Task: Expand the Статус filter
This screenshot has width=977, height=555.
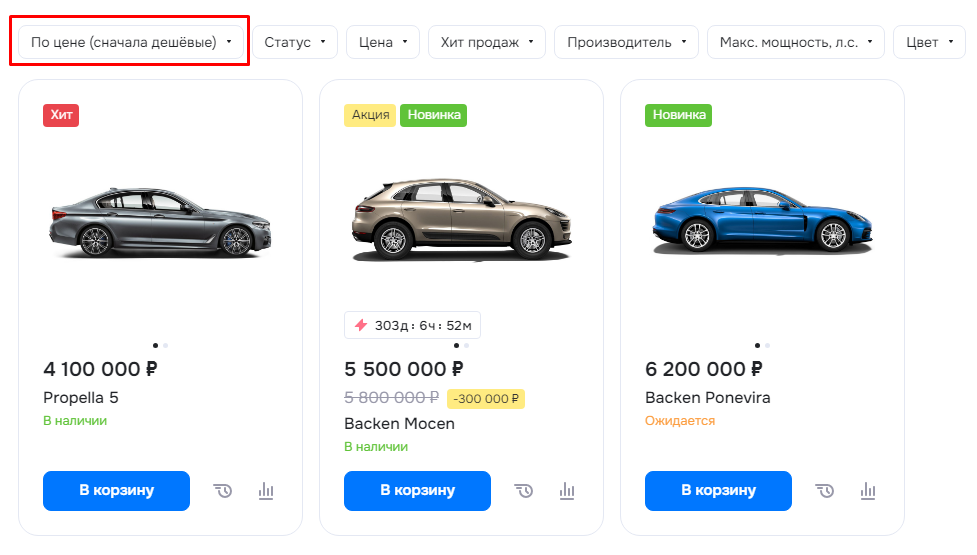Action: (295, 42)
